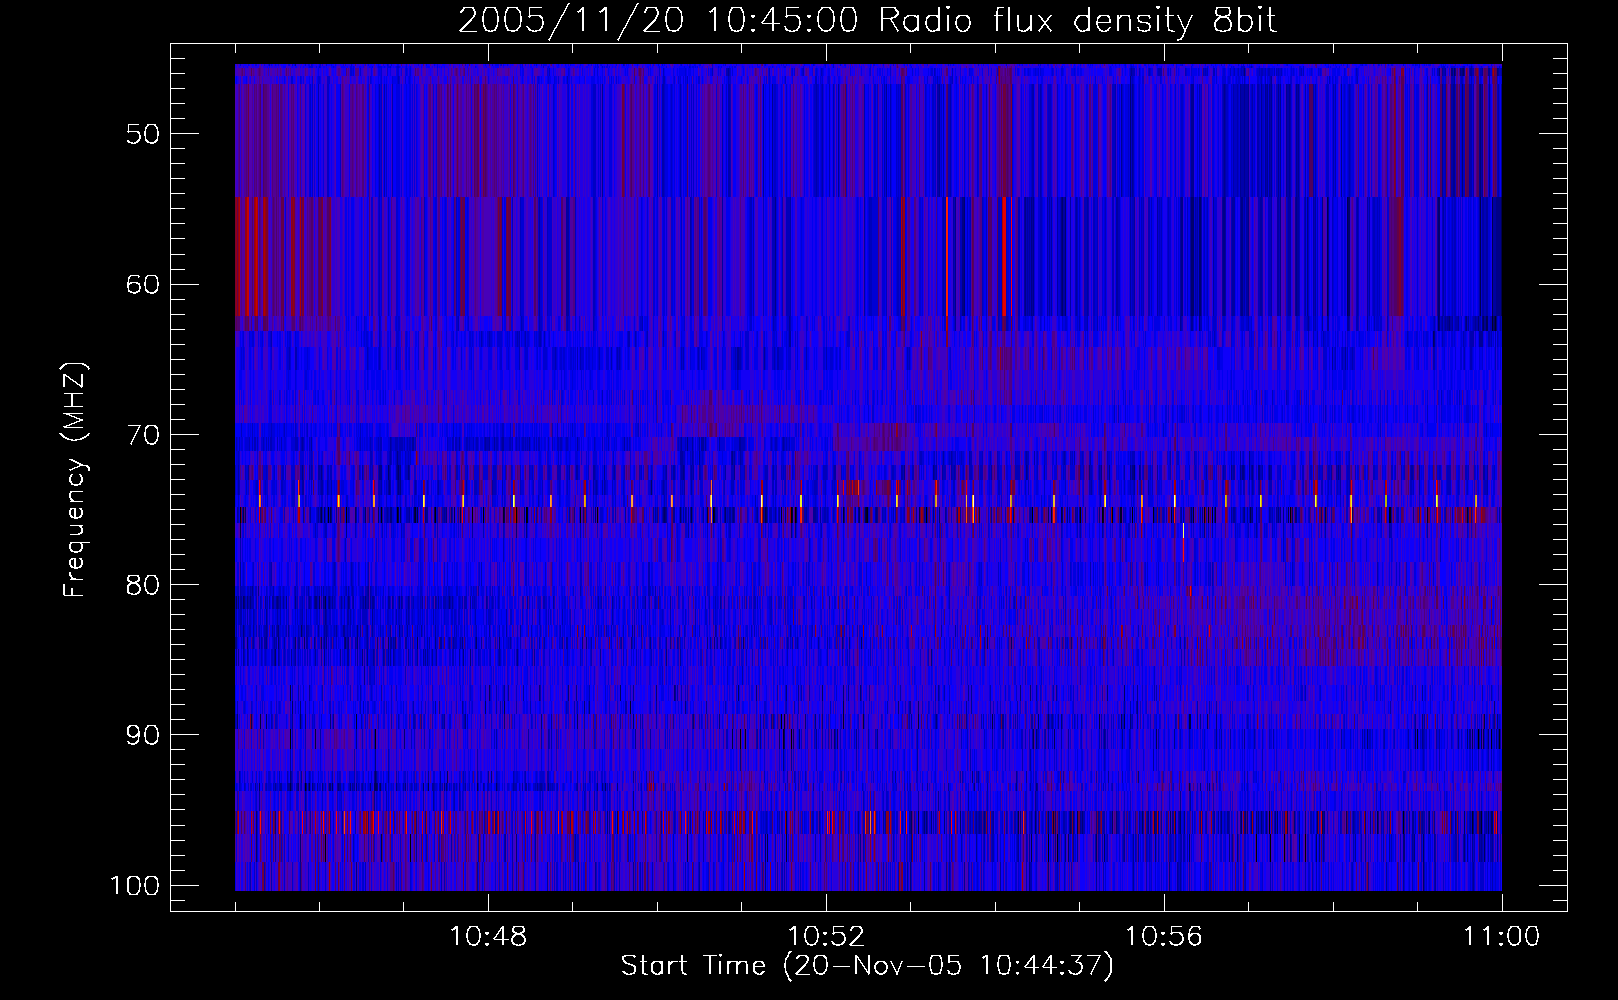Viewport: 1618px width, 1000px height.
Task: Select the 90 frequency tick label
Action: 143,735
